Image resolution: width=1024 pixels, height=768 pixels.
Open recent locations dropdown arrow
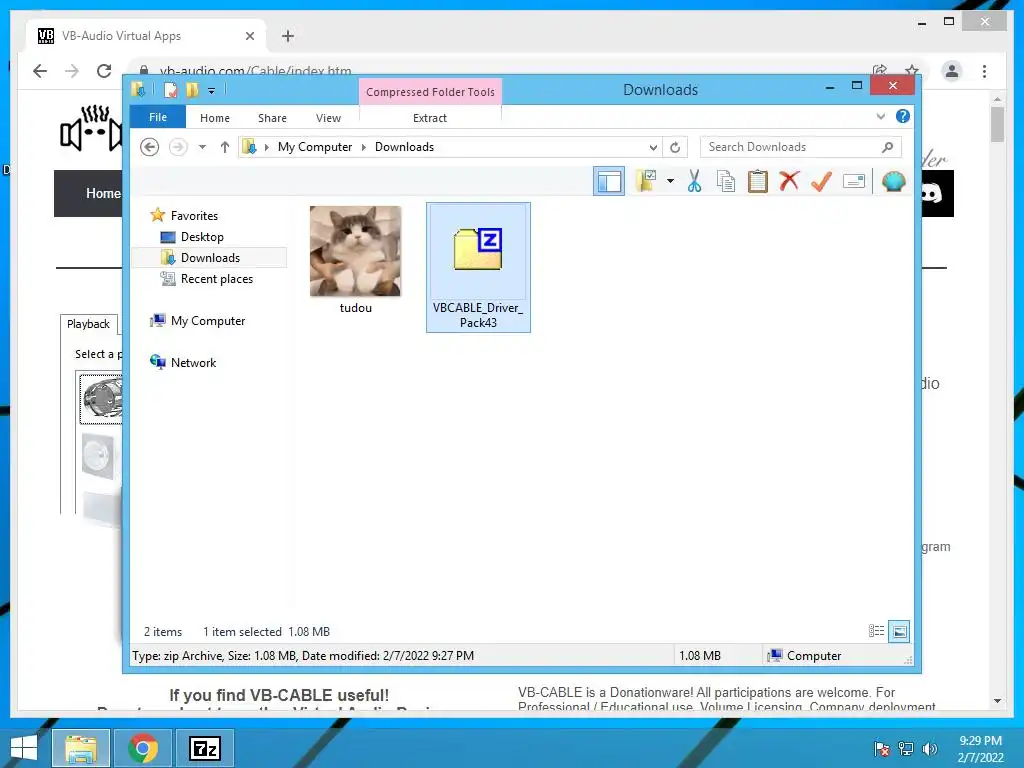[x=202, y=147]
